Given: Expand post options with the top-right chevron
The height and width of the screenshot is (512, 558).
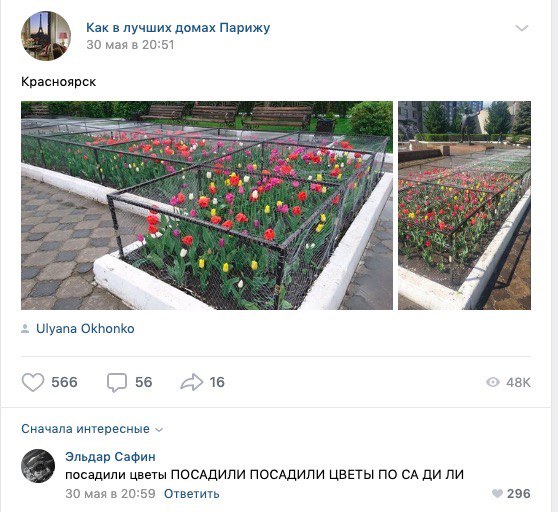Looking at the screenshot, I should pos(522,28).
